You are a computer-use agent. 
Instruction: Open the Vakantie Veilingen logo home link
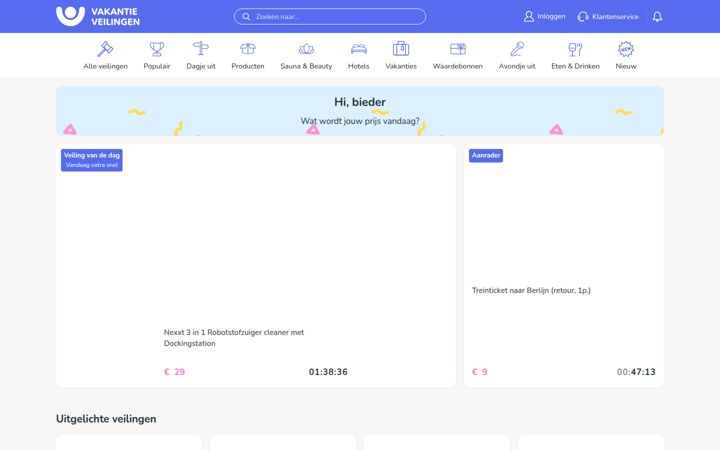pos(98,17)
